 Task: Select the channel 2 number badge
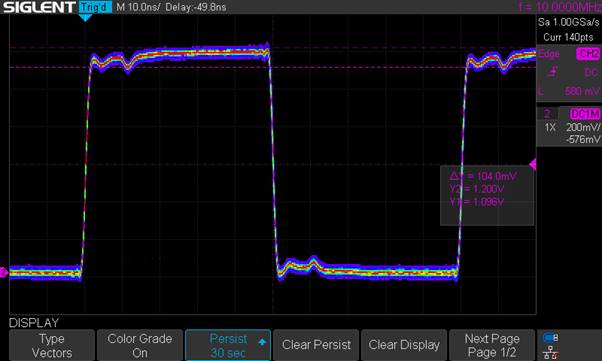[547, 114]
